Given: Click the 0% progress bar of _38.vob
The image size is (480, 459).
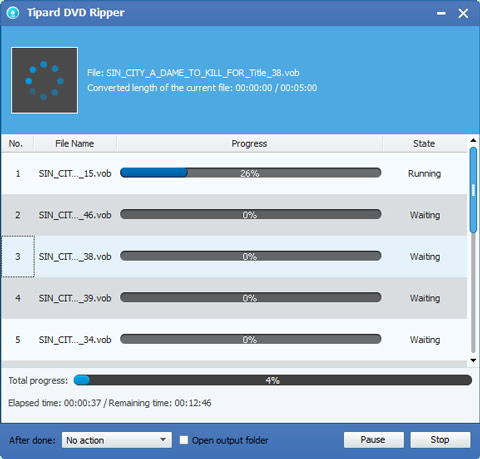Looking at the screenshot, I should (x=250, y=256).
